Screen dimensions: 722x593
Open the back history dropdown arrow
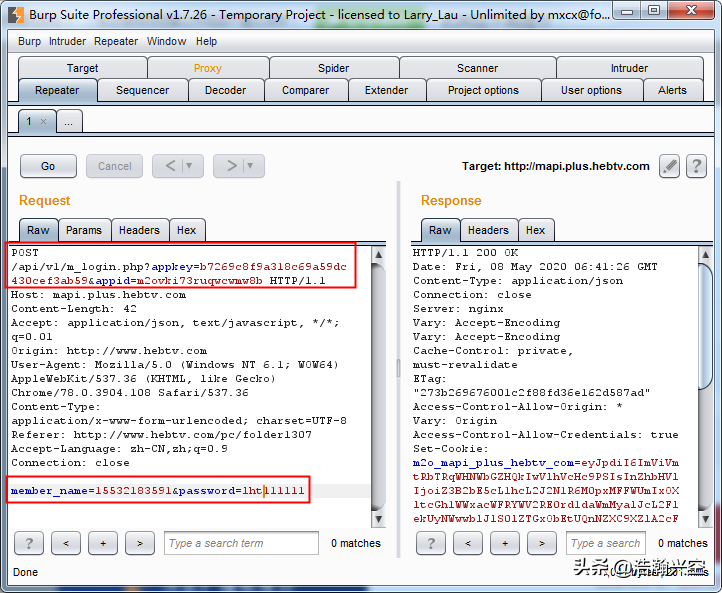pyautogui.click(x=189, y=166)
